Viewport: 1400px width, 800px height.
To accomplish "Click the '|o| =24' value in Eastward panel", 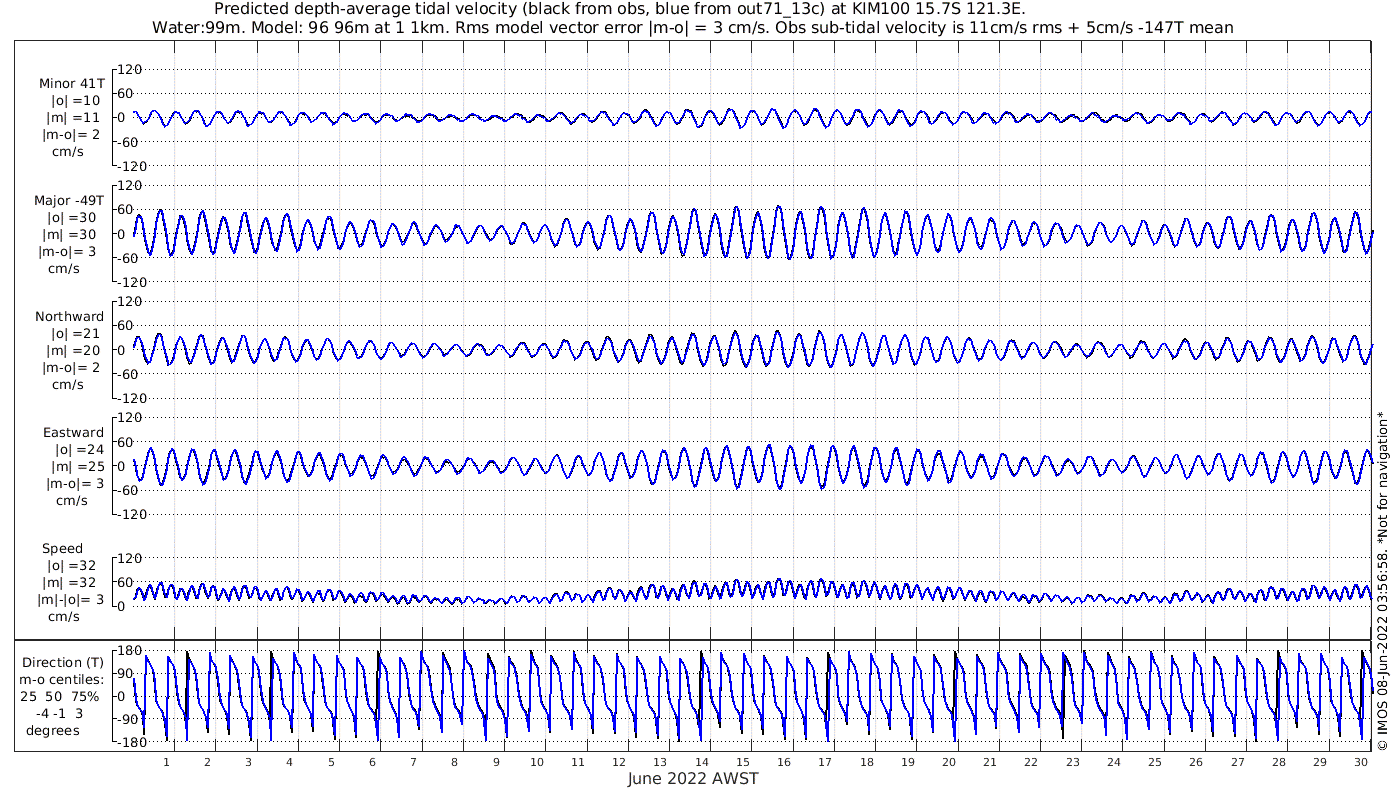I will [x=80, y=450].
